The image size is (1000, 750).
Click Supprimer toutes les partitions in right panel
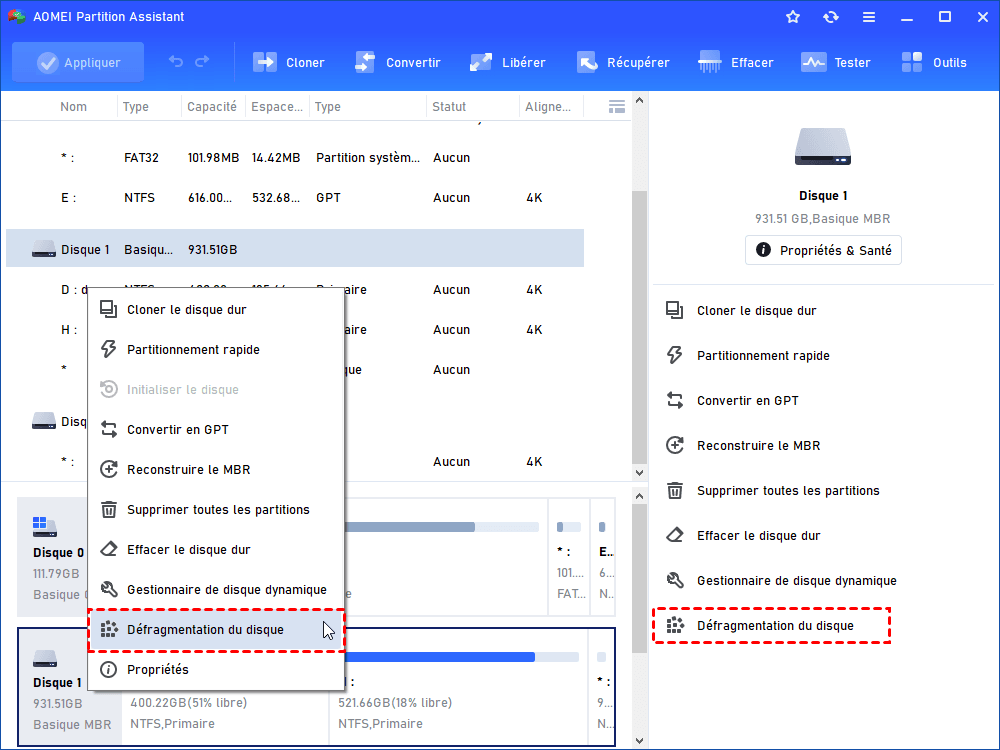[788, 491]
